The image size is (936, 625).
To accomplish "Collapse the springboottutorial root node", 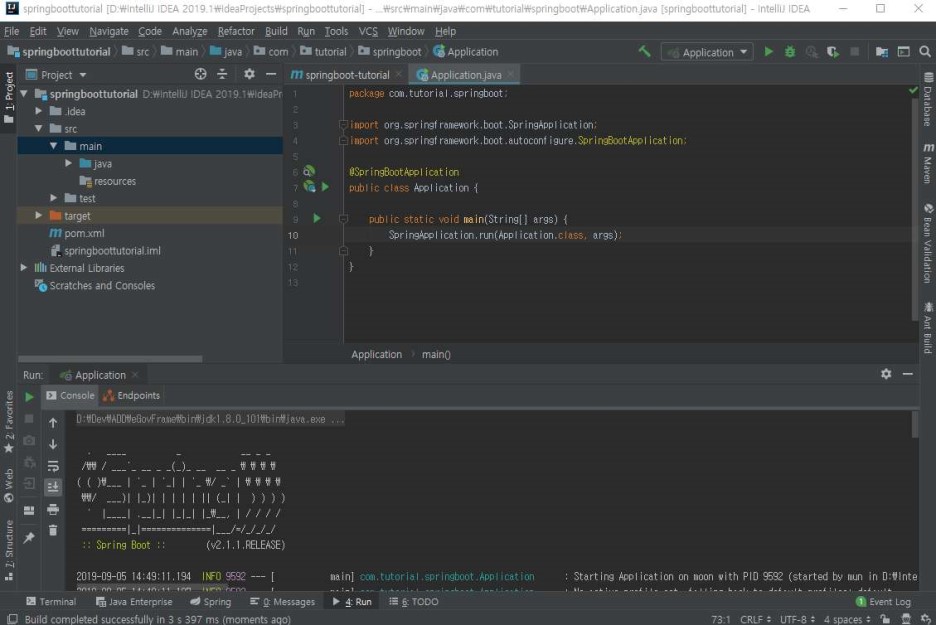I will click(24, 93).
